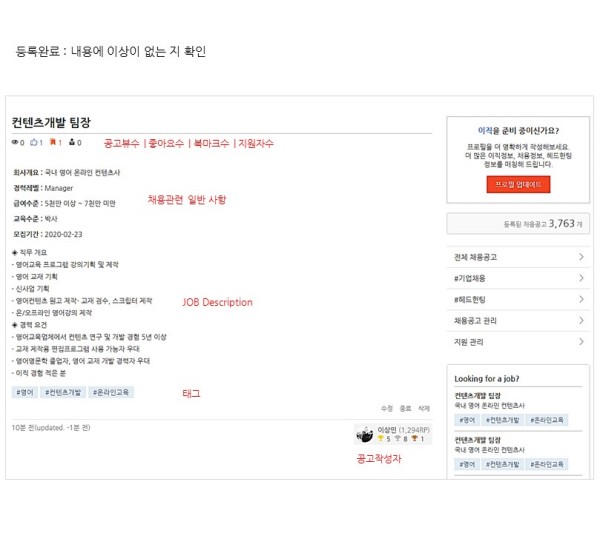Click the 수정 edit link
The image size is (600, 533).
387,409
